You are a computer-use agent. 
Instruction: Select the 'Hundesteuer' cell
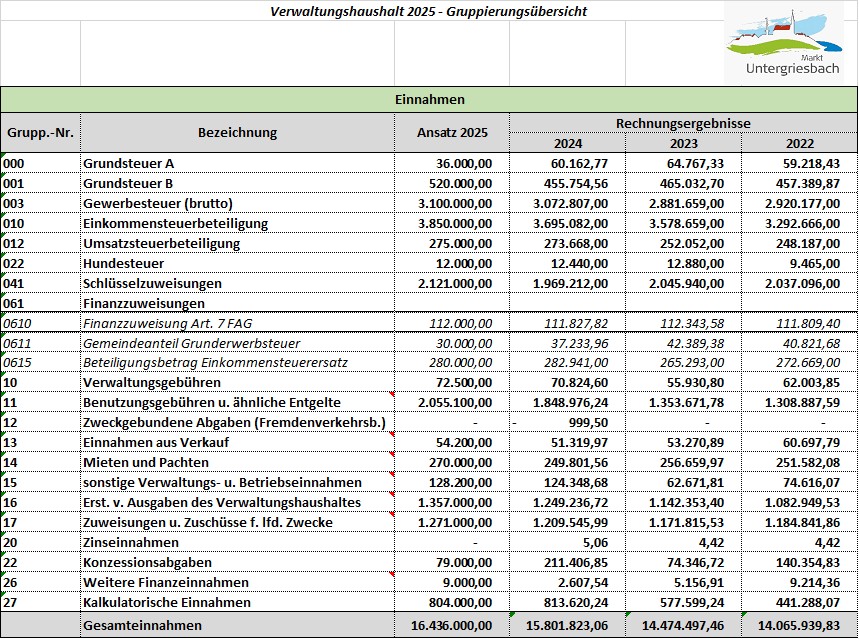(x=237, y=264)
